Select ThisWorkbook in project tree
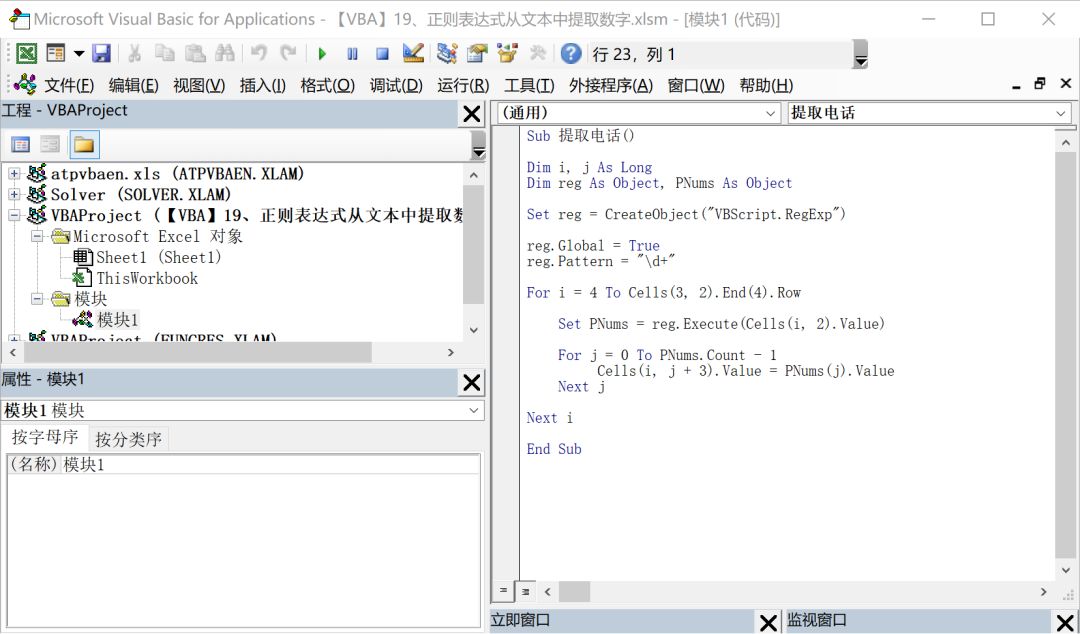The width and height of the screenshot is (1080, 634). point(136,278)
